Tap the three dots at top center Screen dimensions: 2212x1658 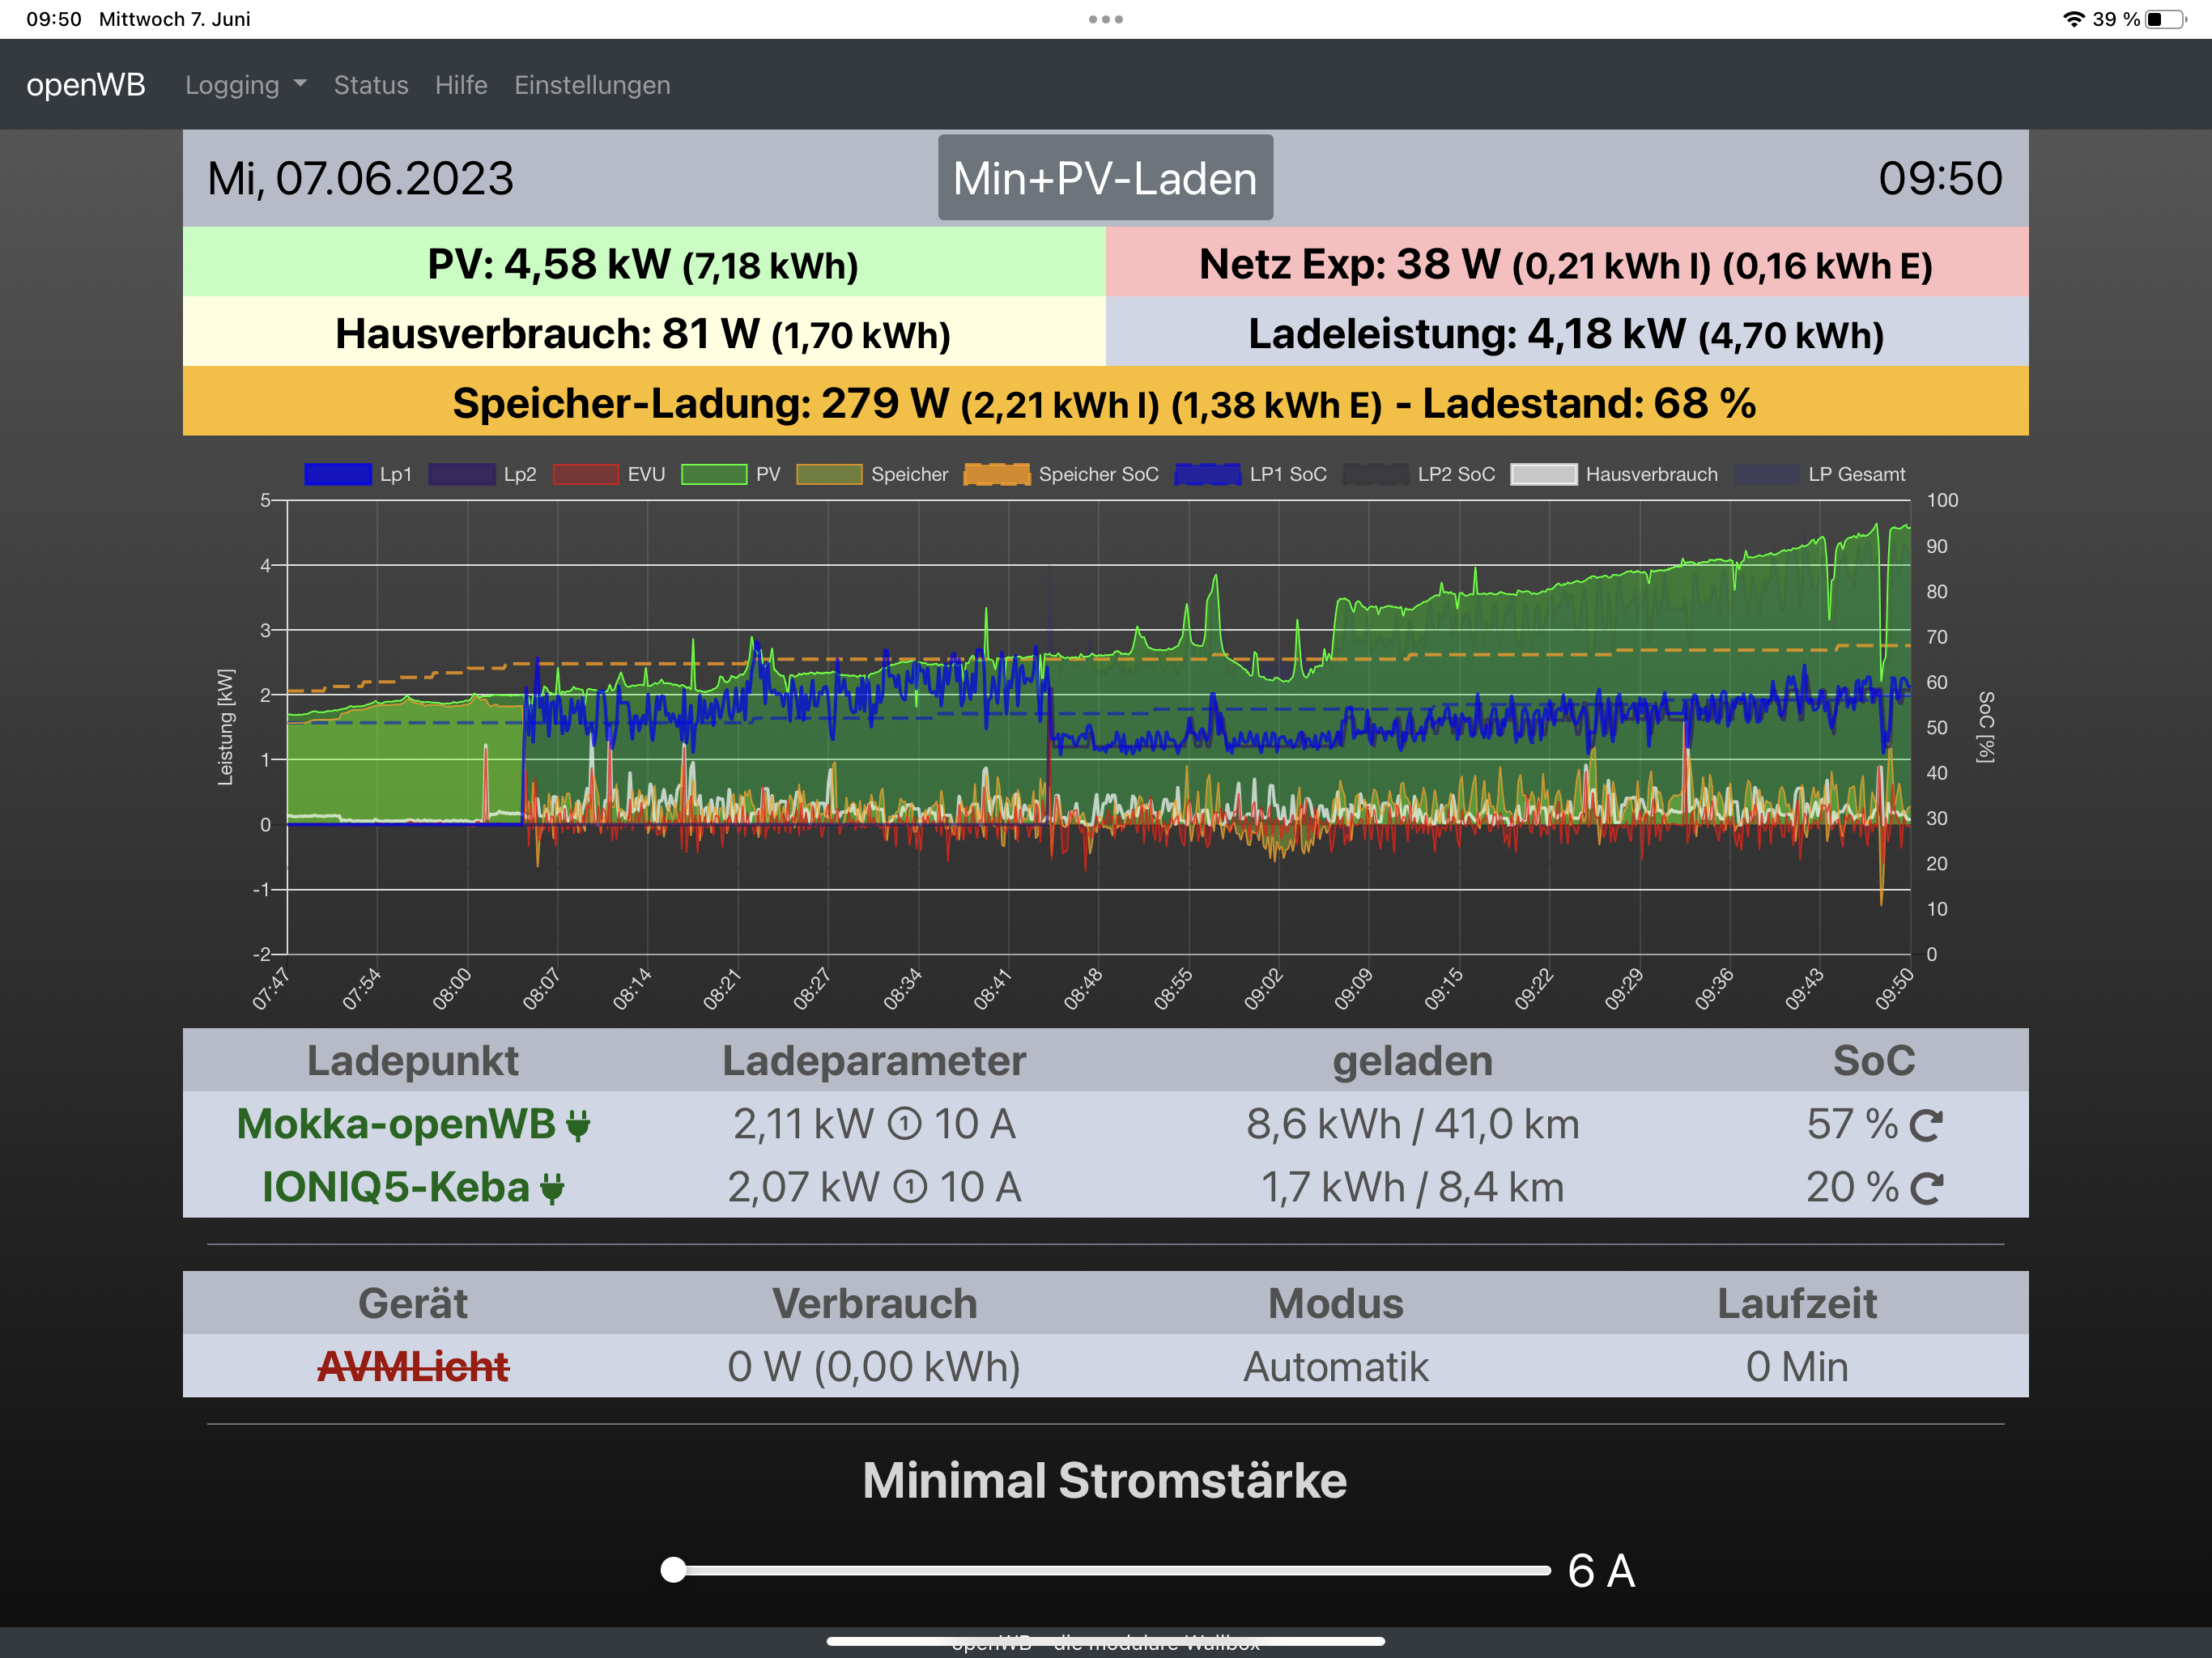(1105, 19)
